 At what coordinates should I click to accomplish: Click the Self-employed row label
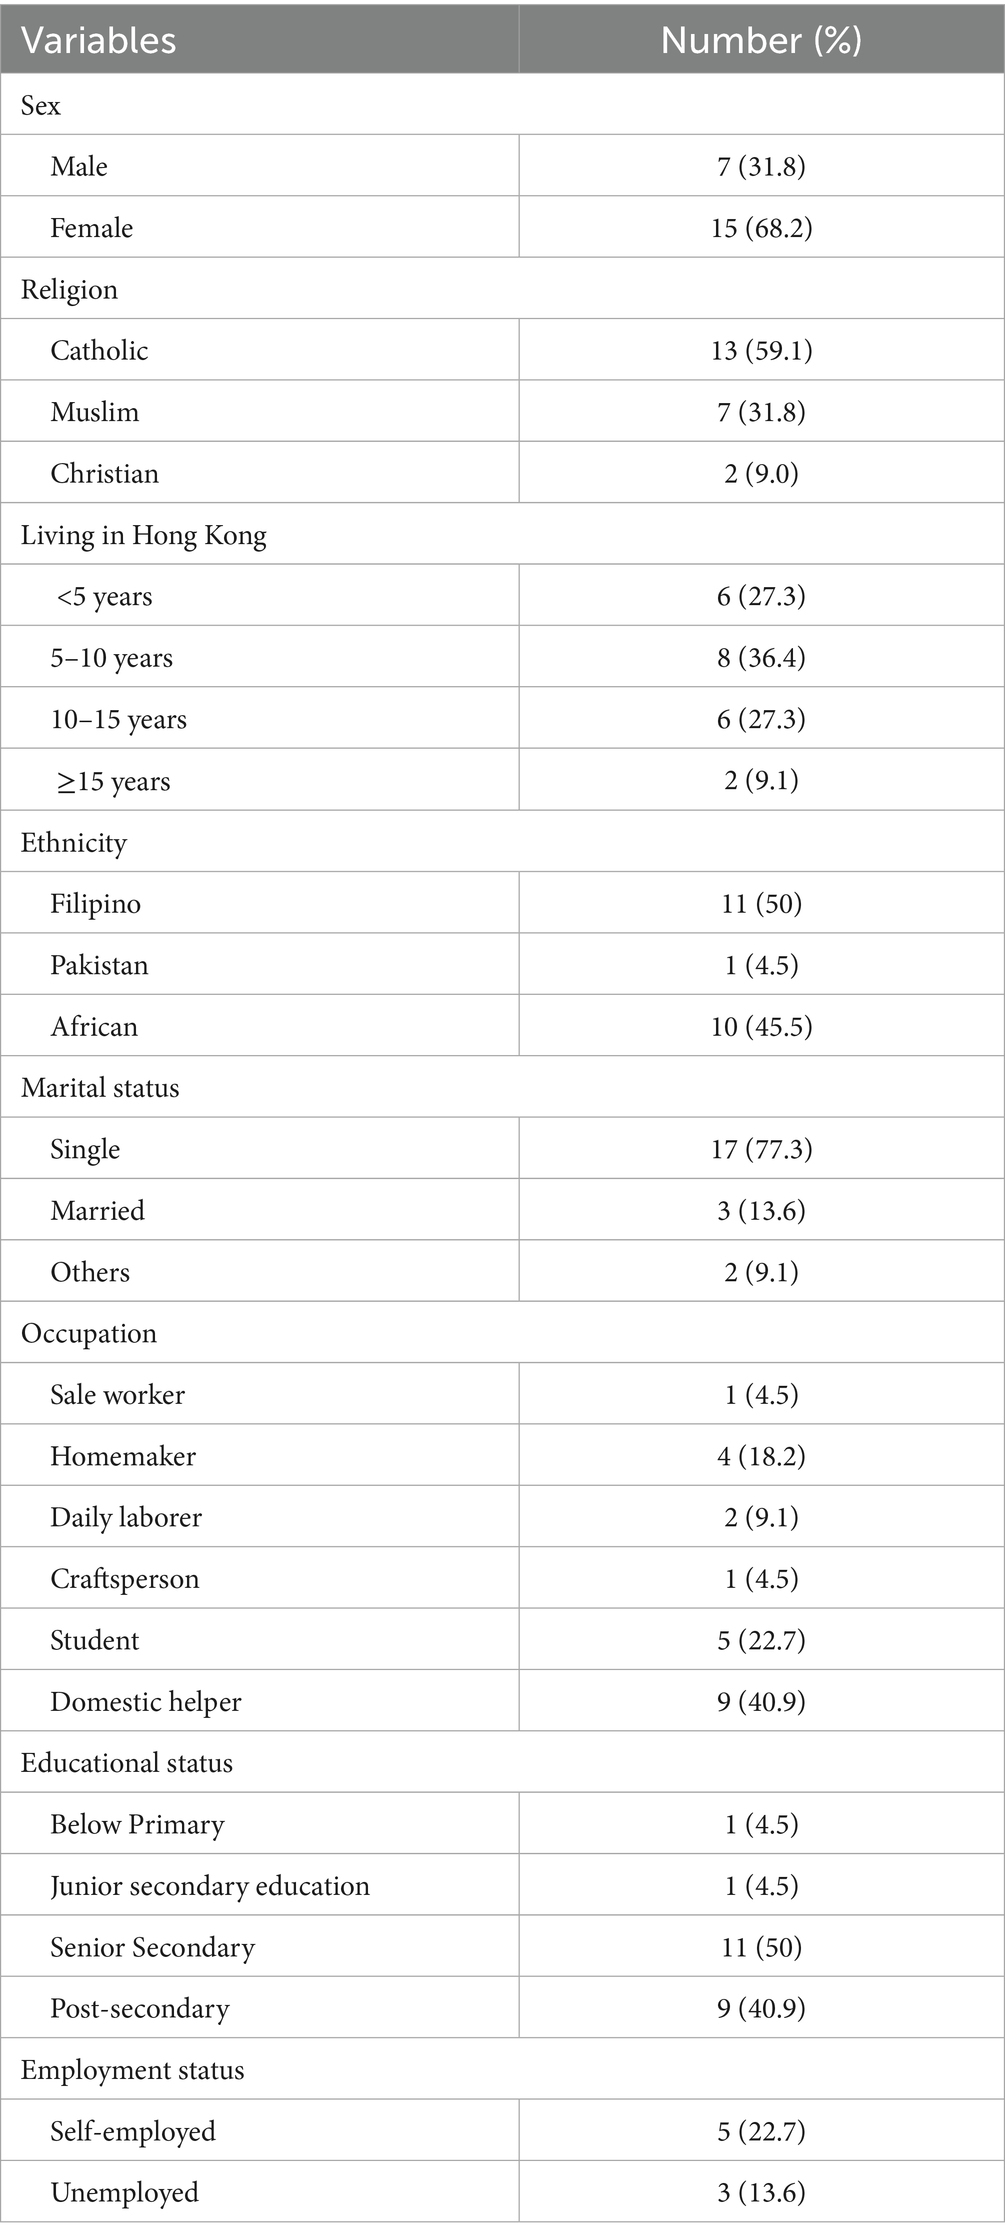pyautogui.click(x=133, y=2131)
